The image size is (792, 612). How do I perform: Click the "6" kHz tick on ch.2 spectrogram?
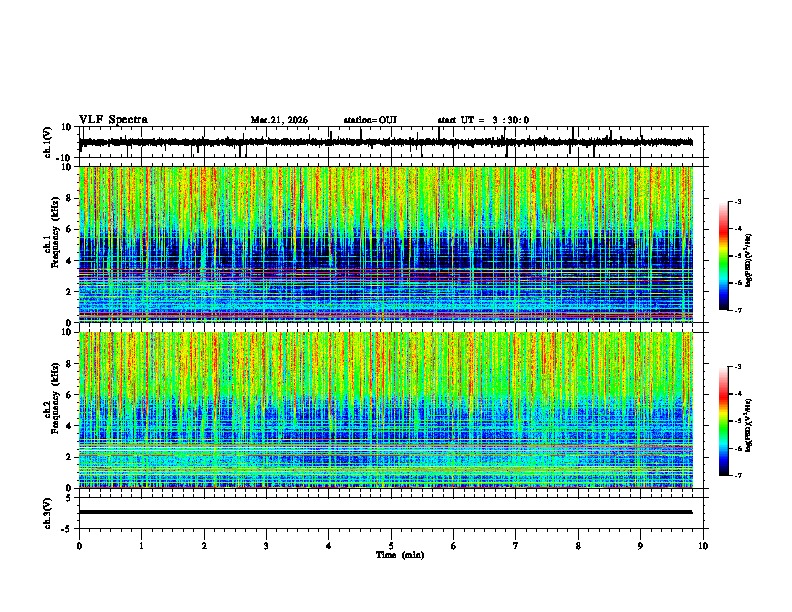(69, 395)
